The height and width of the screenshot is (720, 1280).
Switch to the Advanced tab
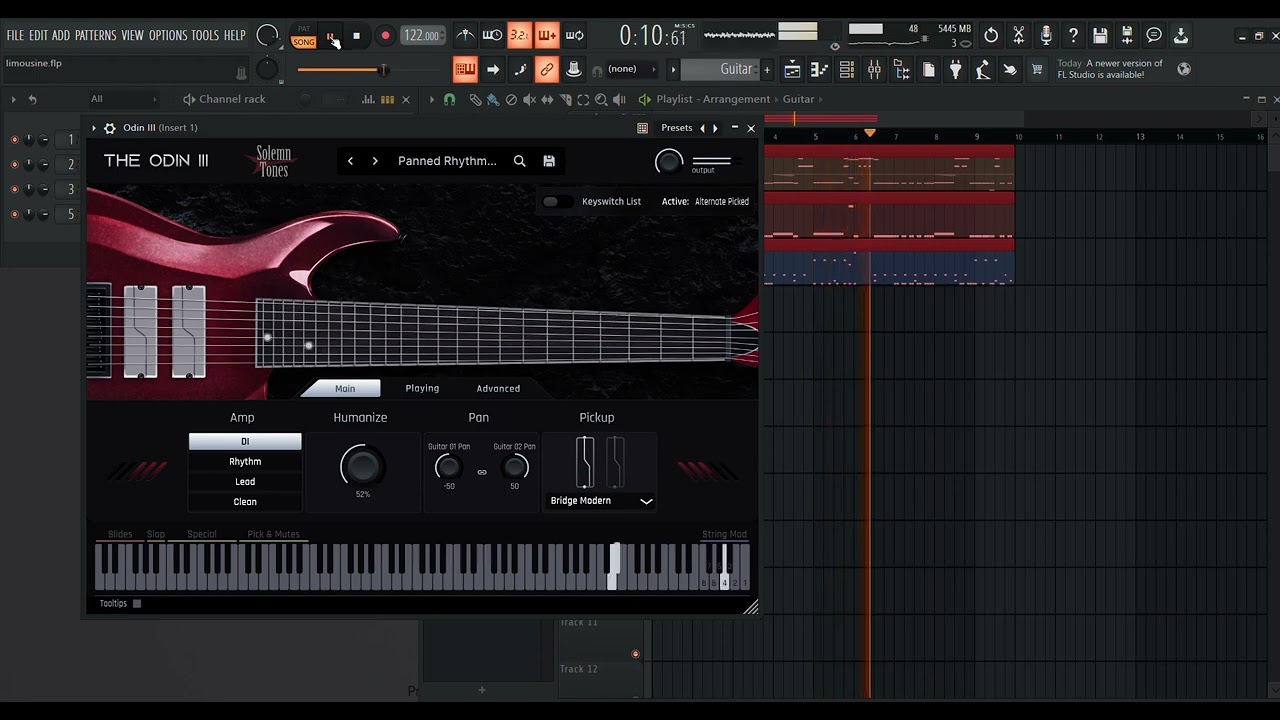[x=498, y=388]
